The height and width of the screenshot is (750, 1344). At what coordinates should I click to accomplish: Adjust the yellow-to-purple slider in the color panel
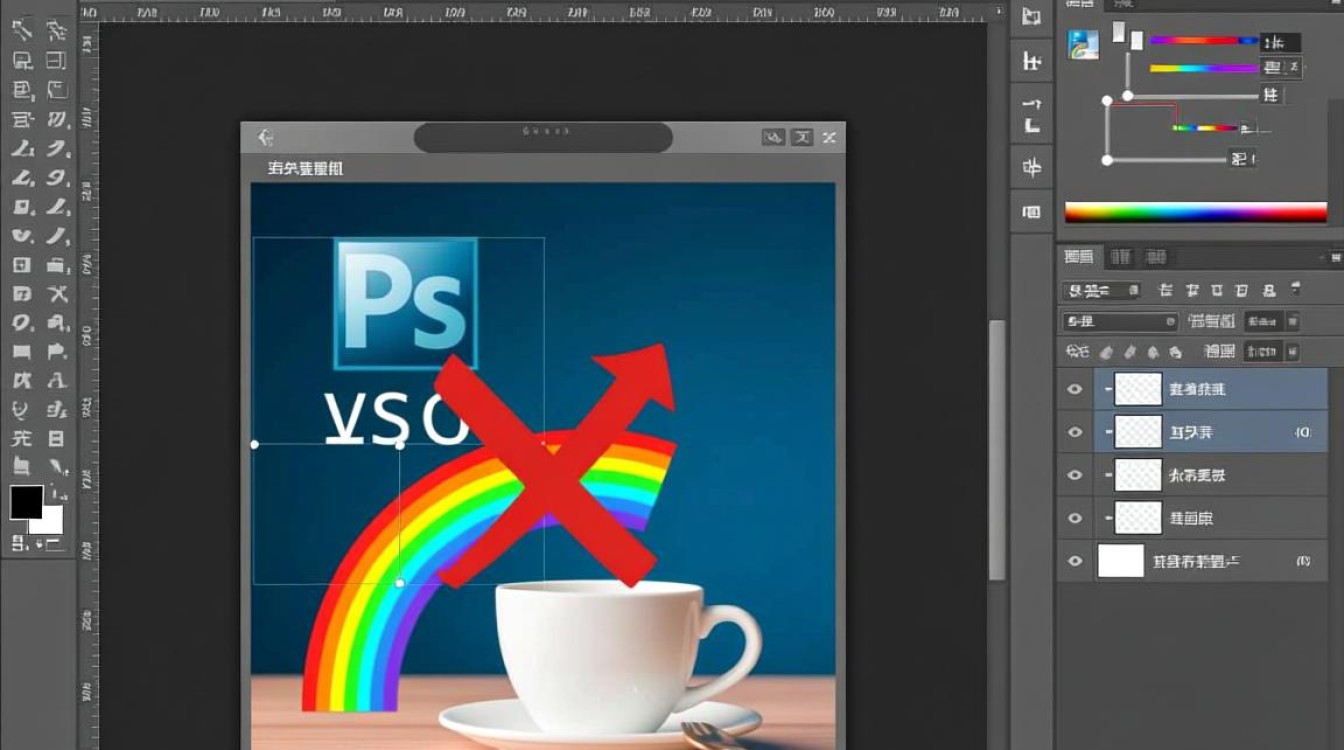(1204, 68)
